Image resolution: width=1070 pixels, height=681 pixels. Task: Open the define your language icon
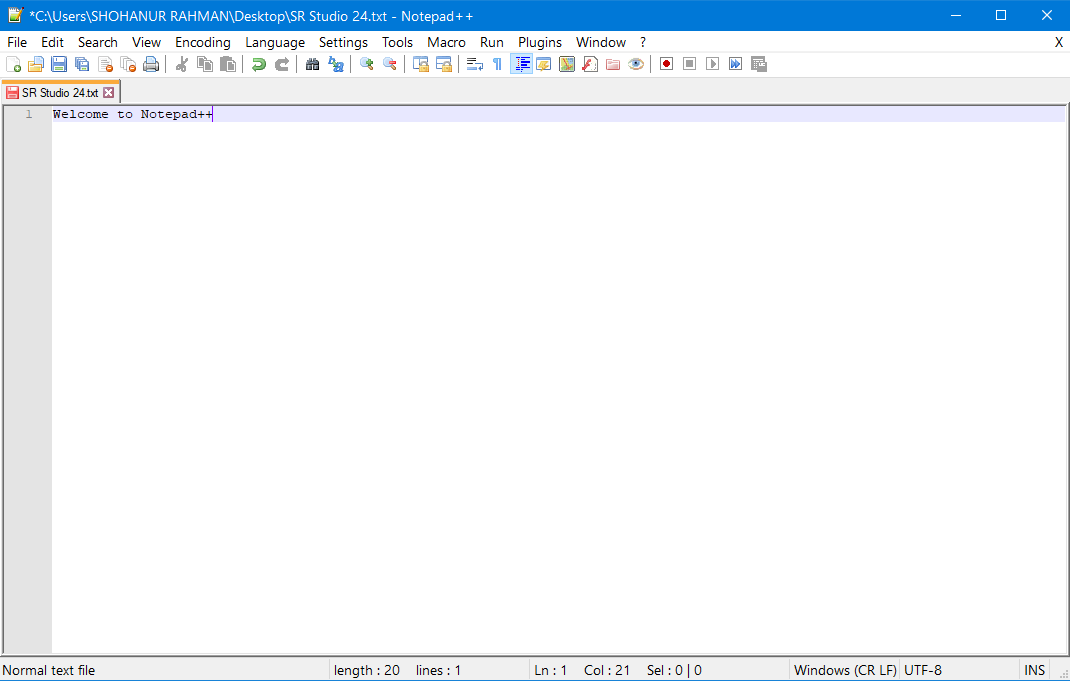(x=544, y=64)
